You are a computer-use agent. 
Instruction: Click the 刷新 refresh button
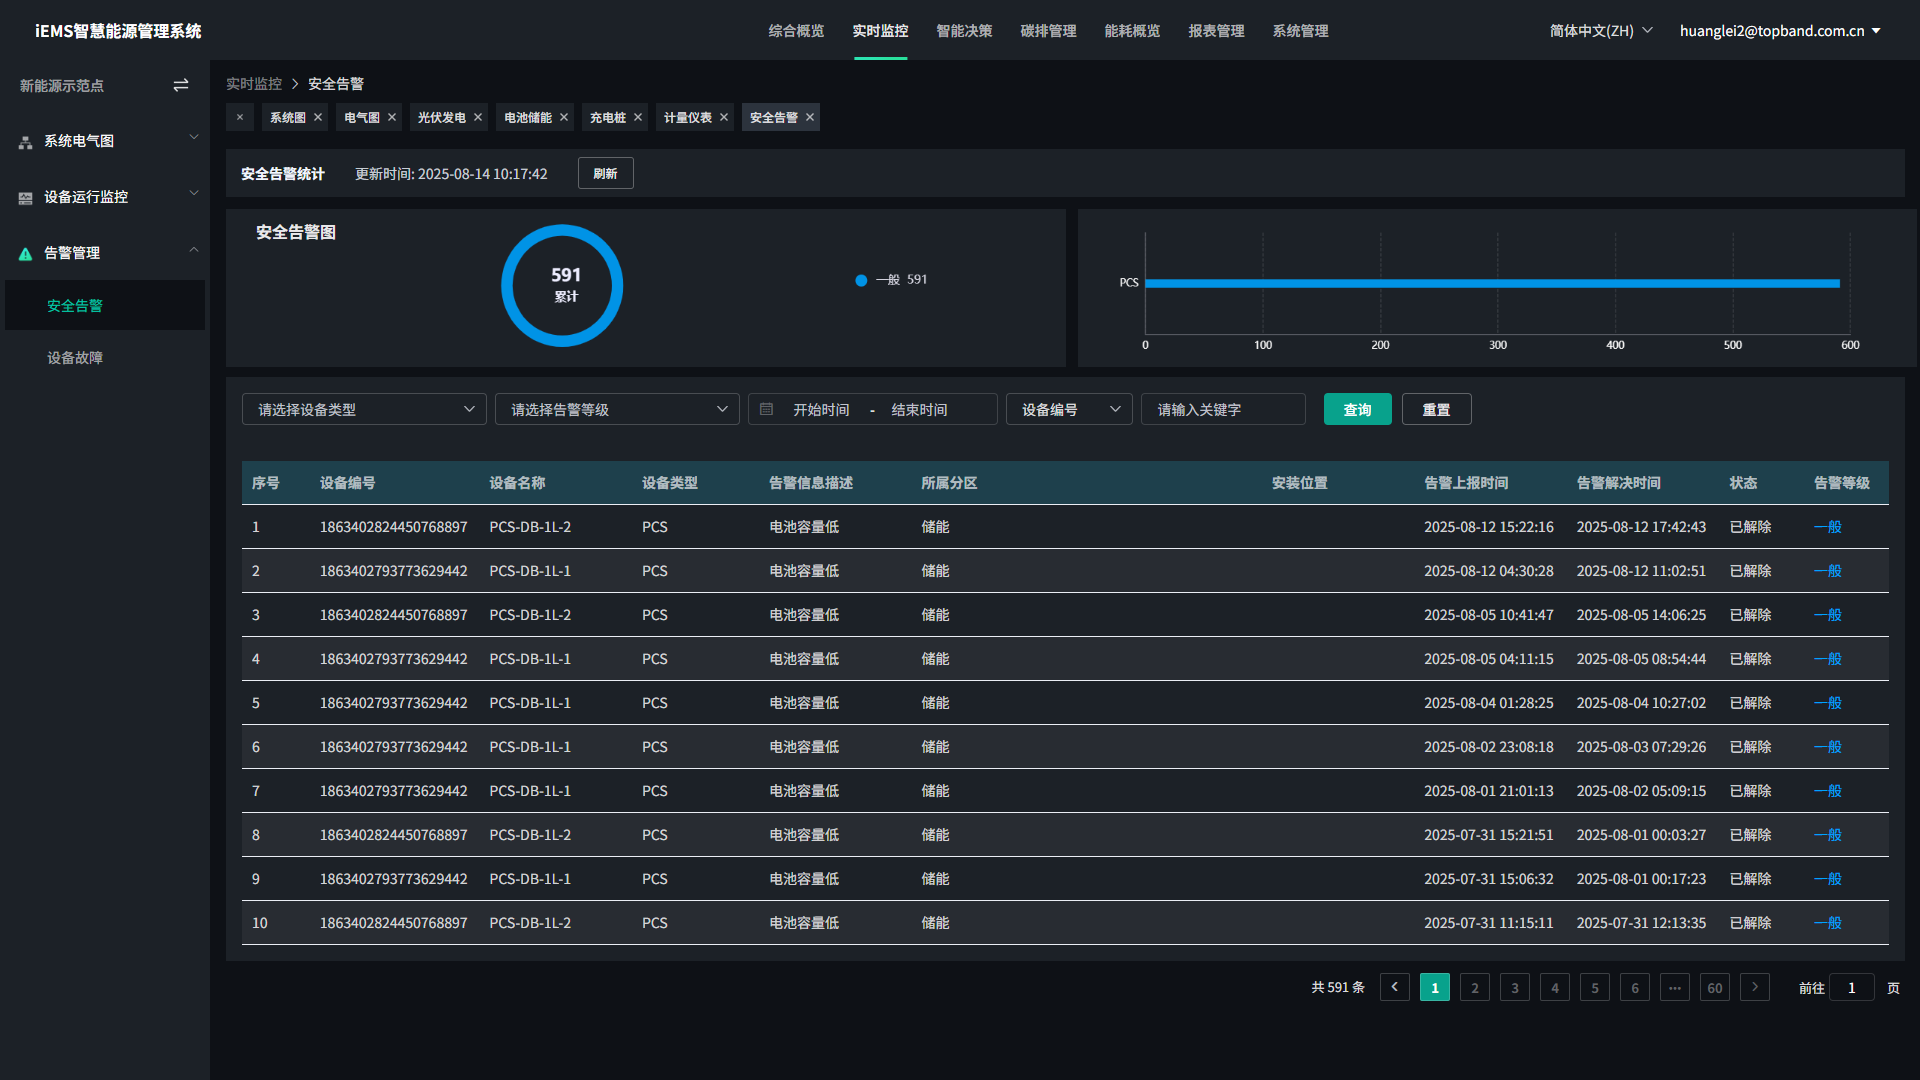pos(605,173)
